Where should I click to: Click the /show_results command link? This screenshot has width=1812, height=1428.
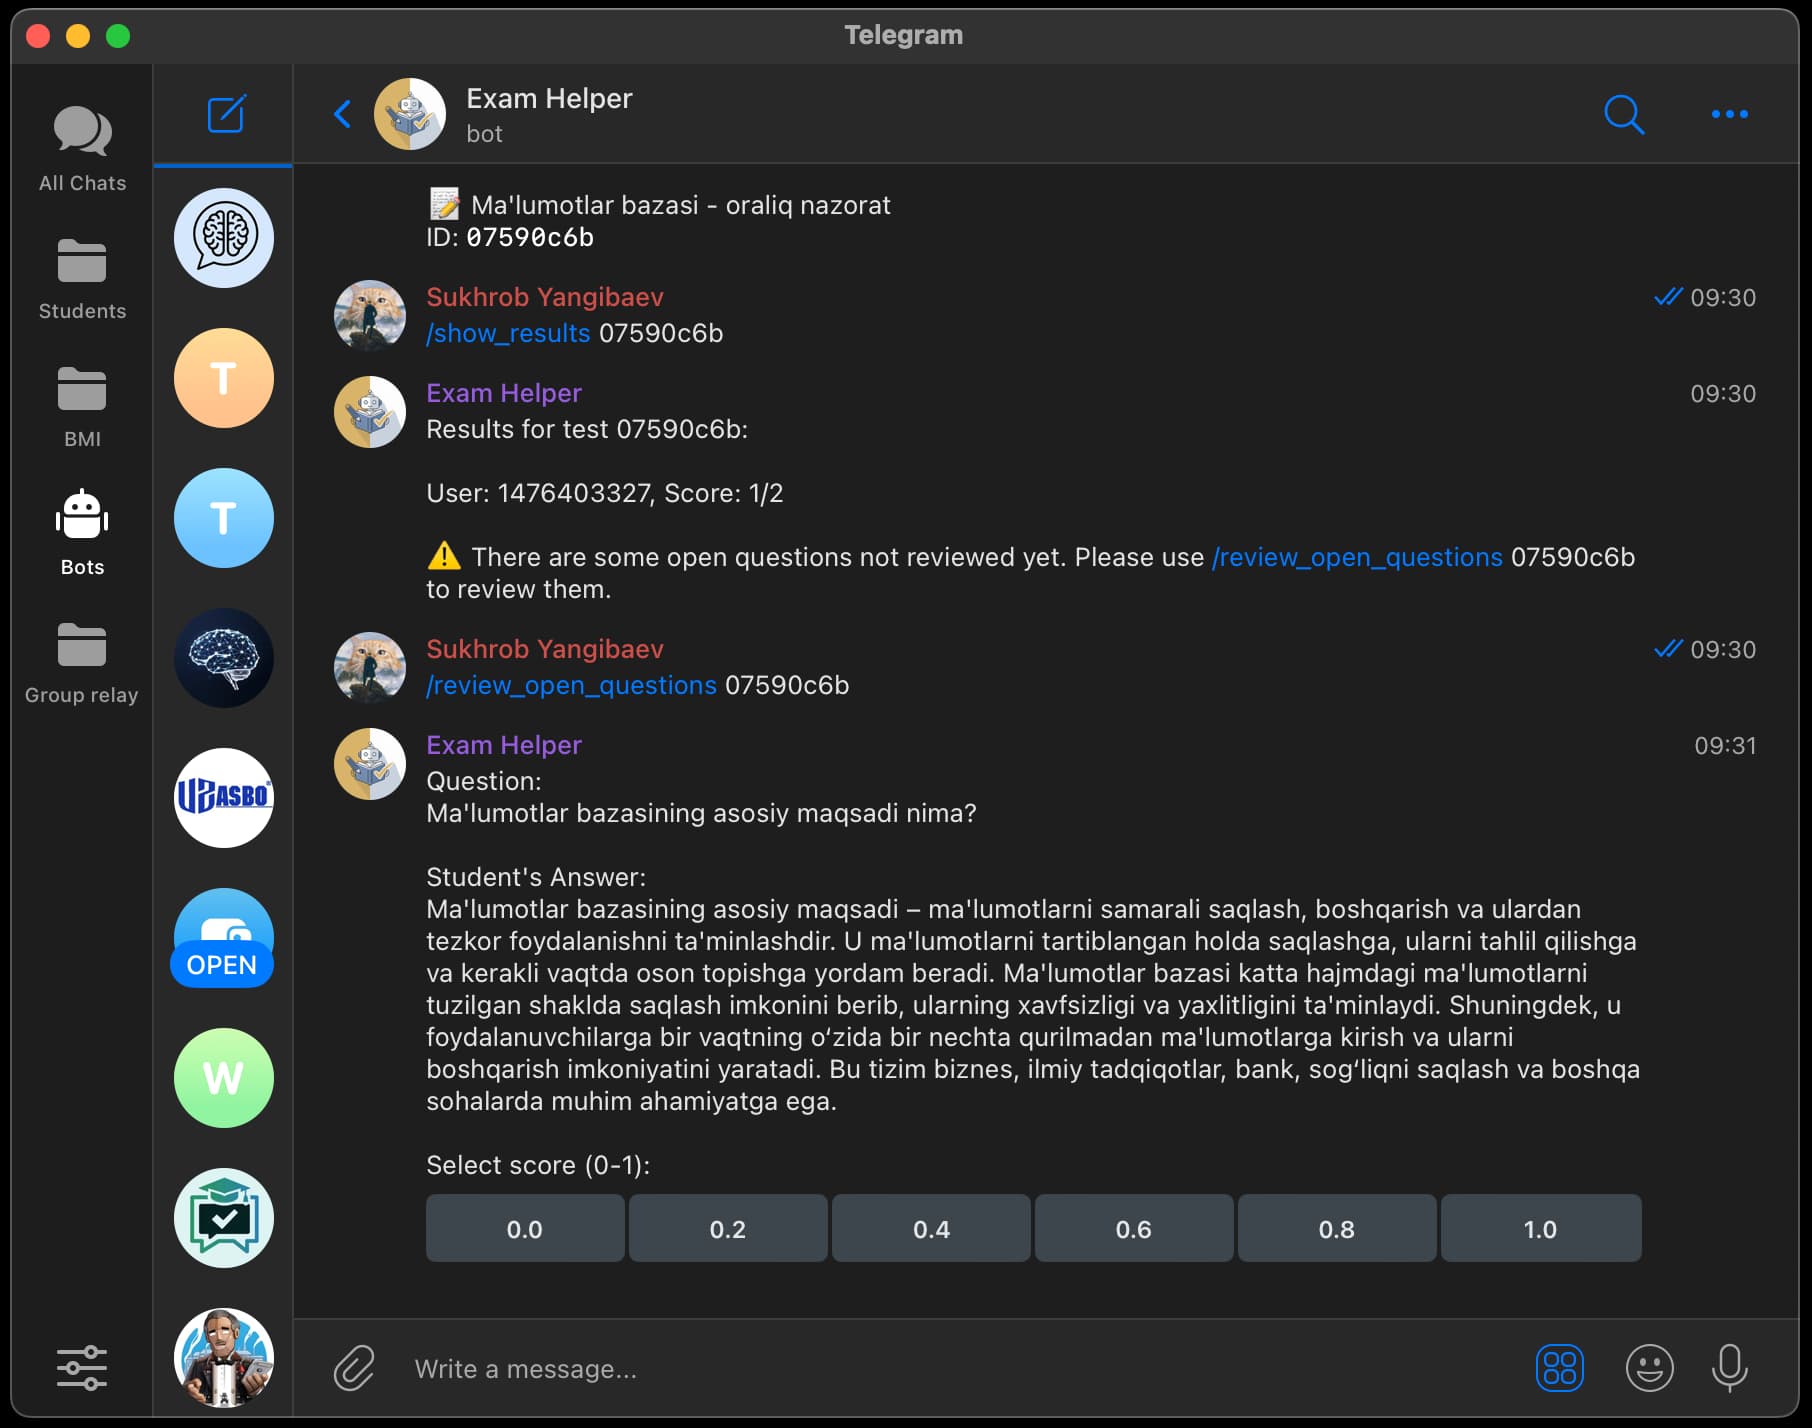pyautogui.click(x=508, y=333)
